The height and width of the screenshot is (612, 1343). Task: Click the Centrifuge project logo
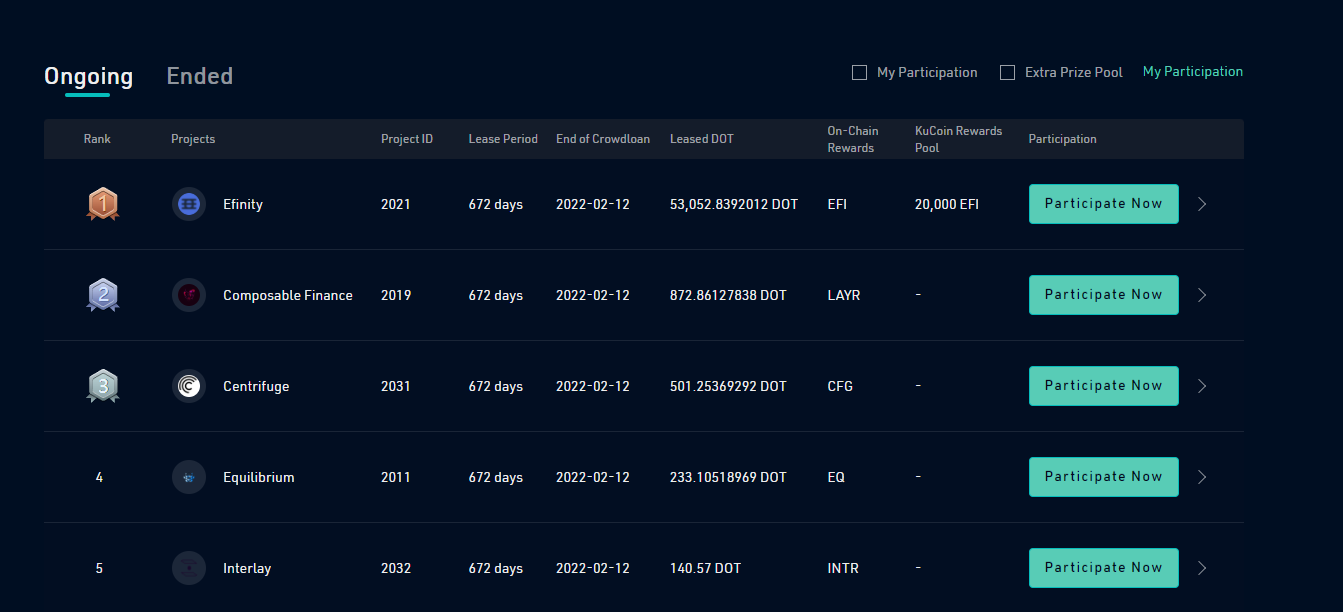pos(189,386)
